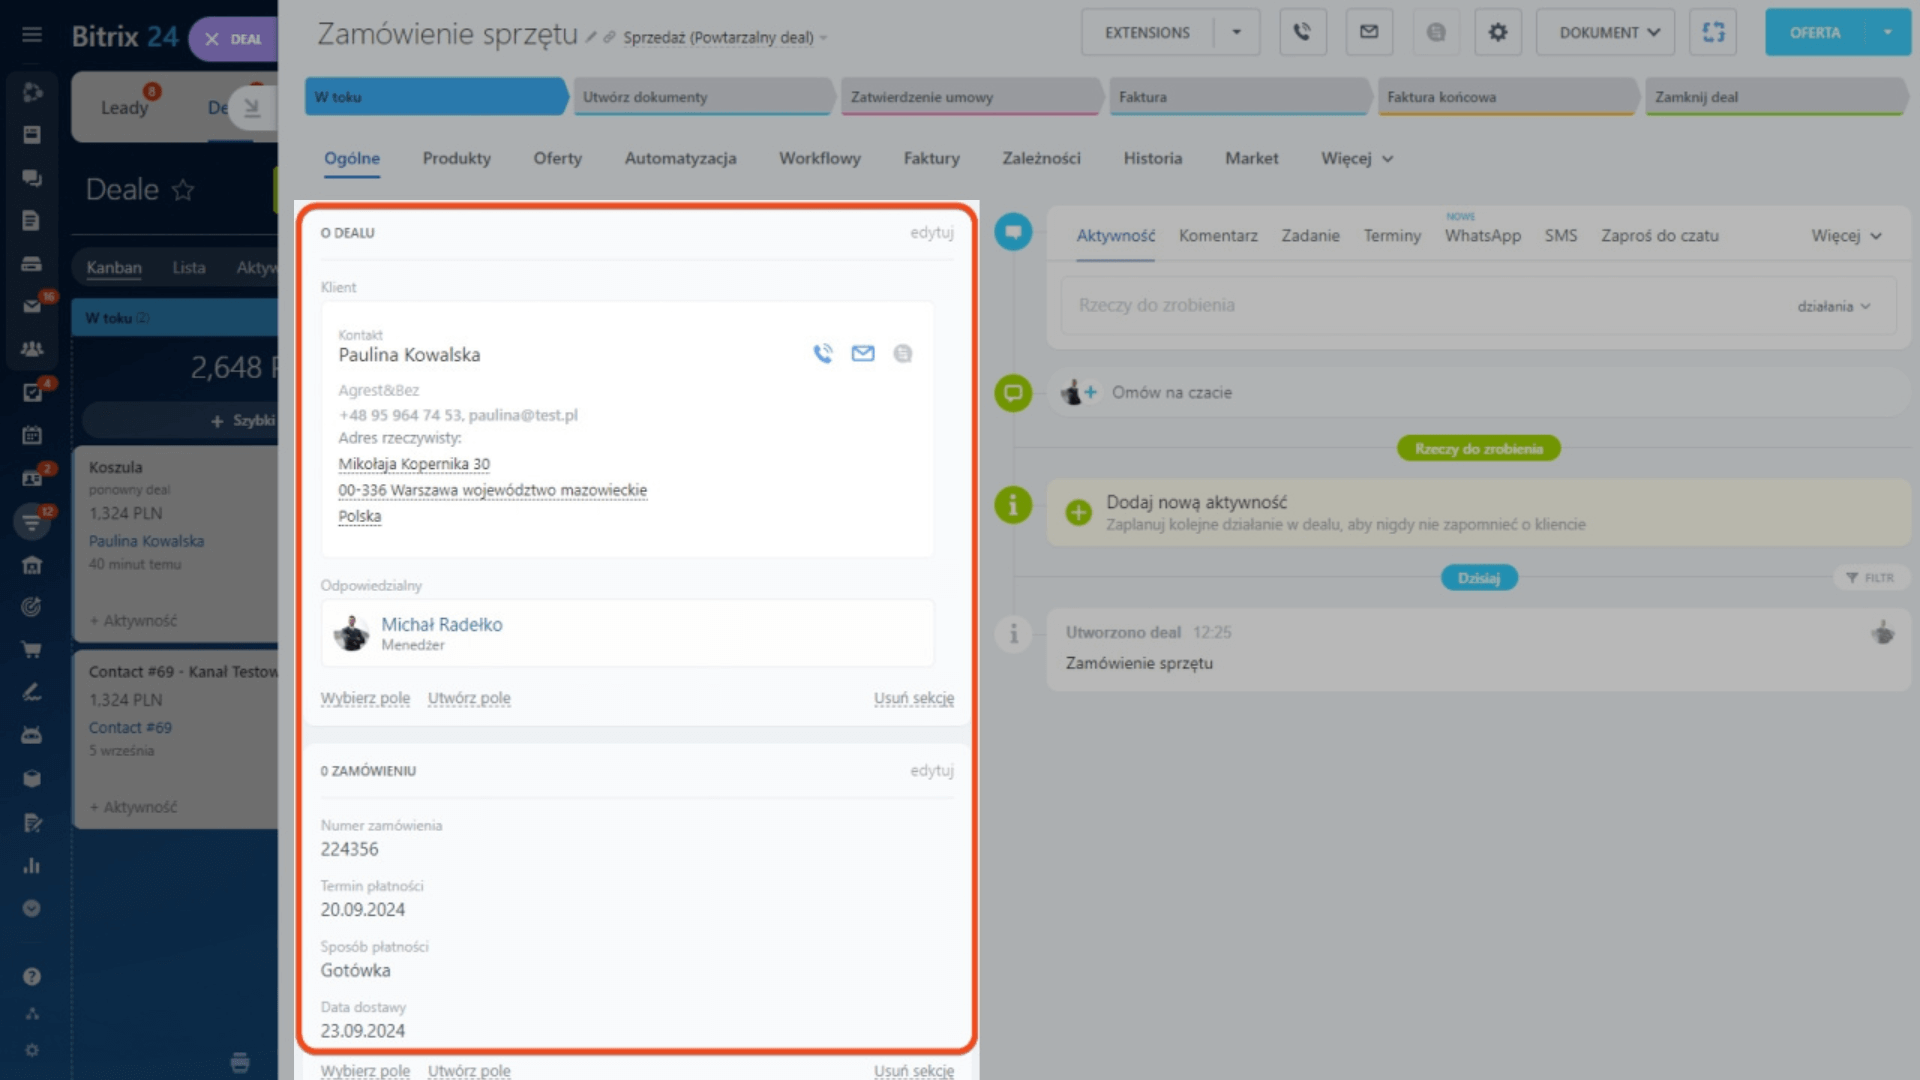Open the help question mark in left sidebar

32,977
